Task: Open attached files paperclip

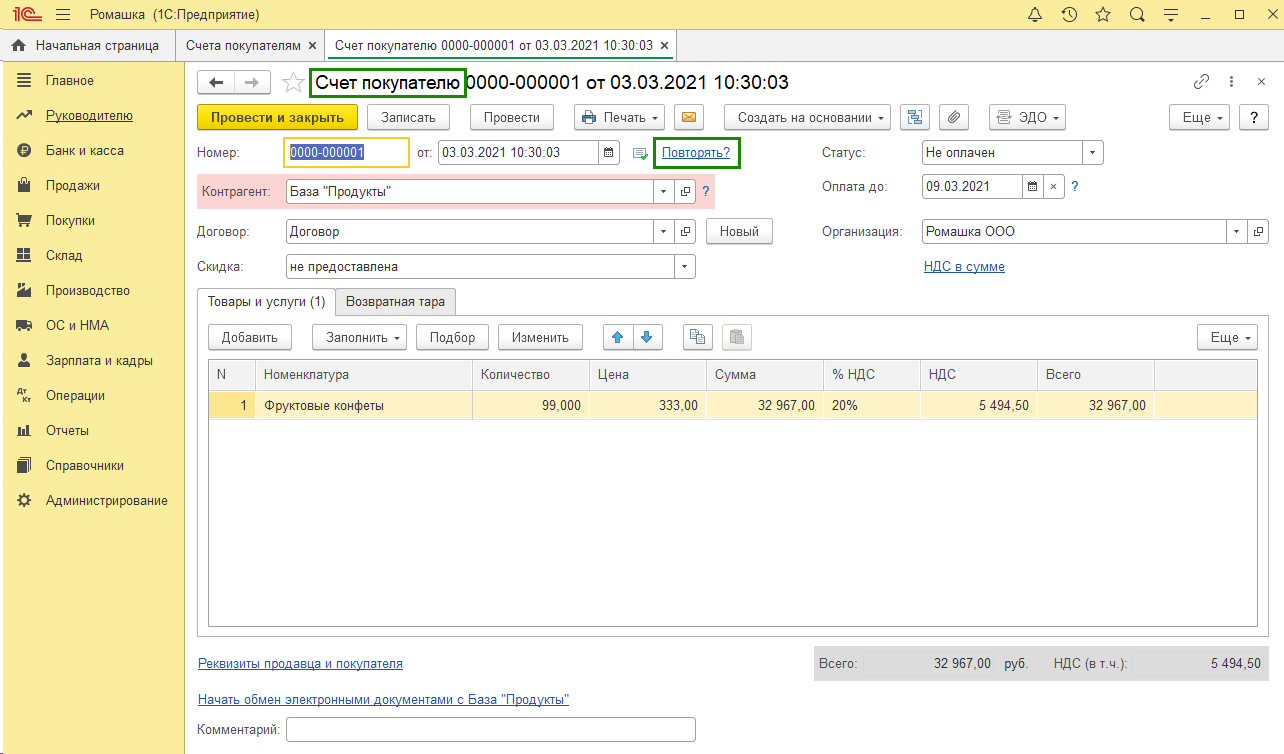Action: [x=954, y=117]
